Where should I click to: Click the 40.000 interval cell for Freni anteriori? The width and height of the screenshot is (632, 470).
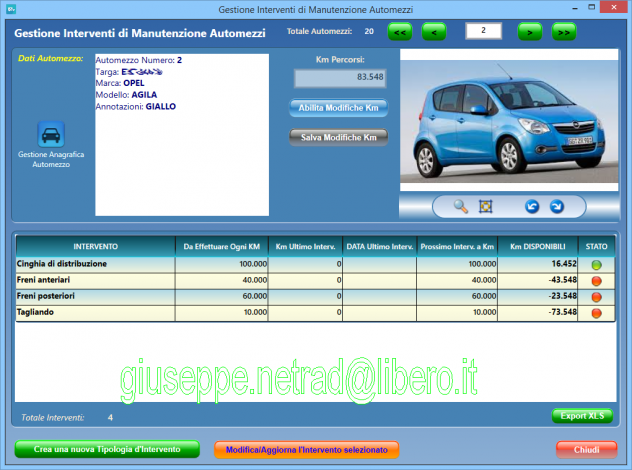click(222, 281)
